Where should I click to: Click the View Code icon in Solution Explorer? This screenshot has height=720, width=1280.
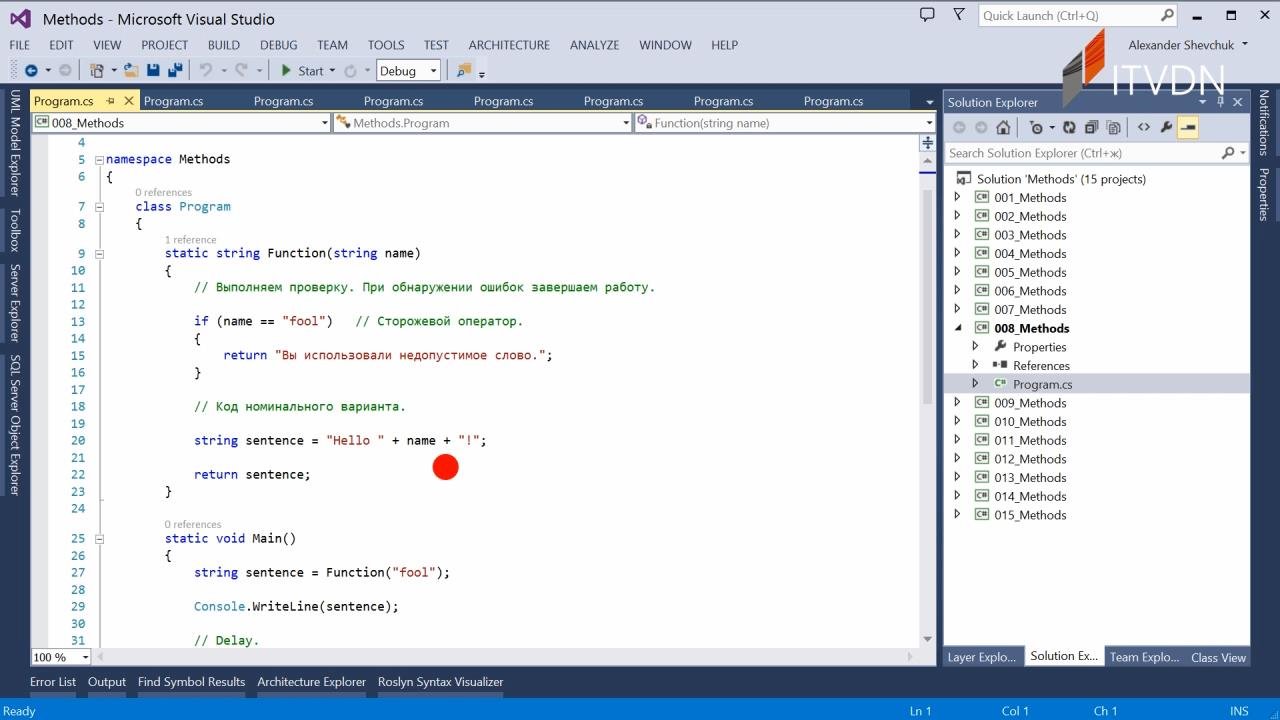coord(1143,127)
